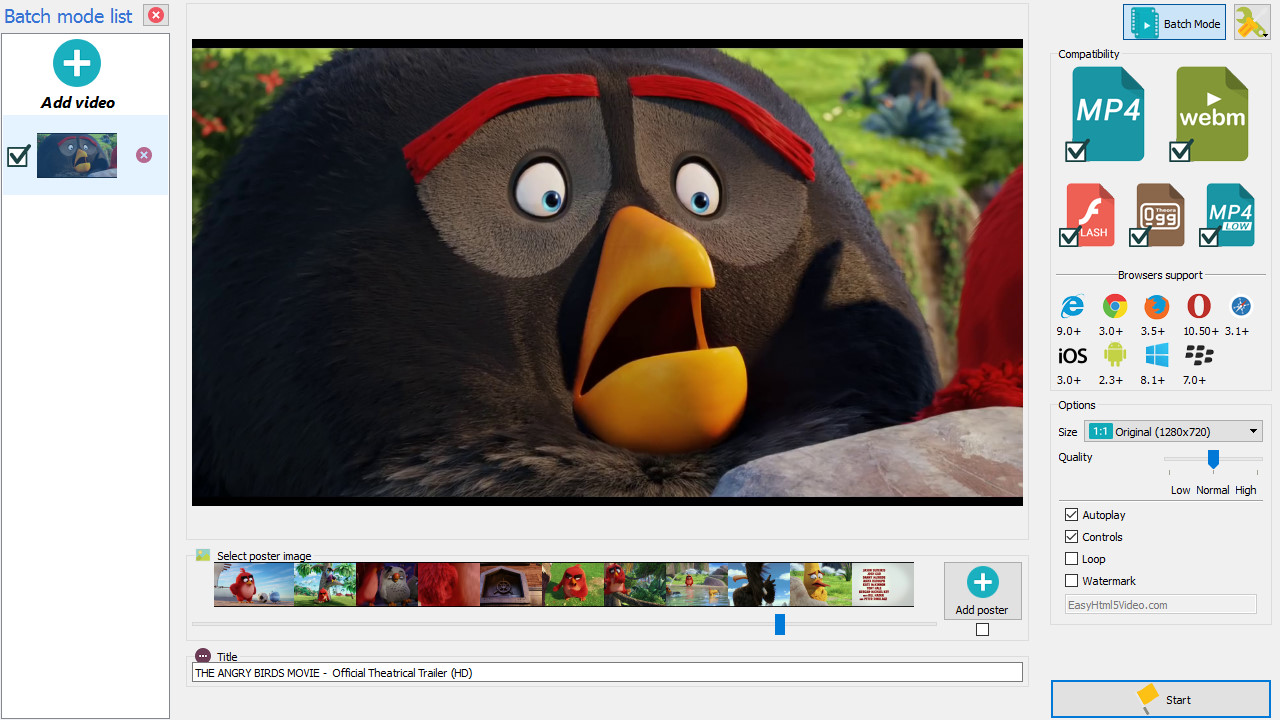Click the MP4 format icon
Image resolution: width=1280 pixels, height=720 pixels.
pyautogui.click(x=1108, y=111)
